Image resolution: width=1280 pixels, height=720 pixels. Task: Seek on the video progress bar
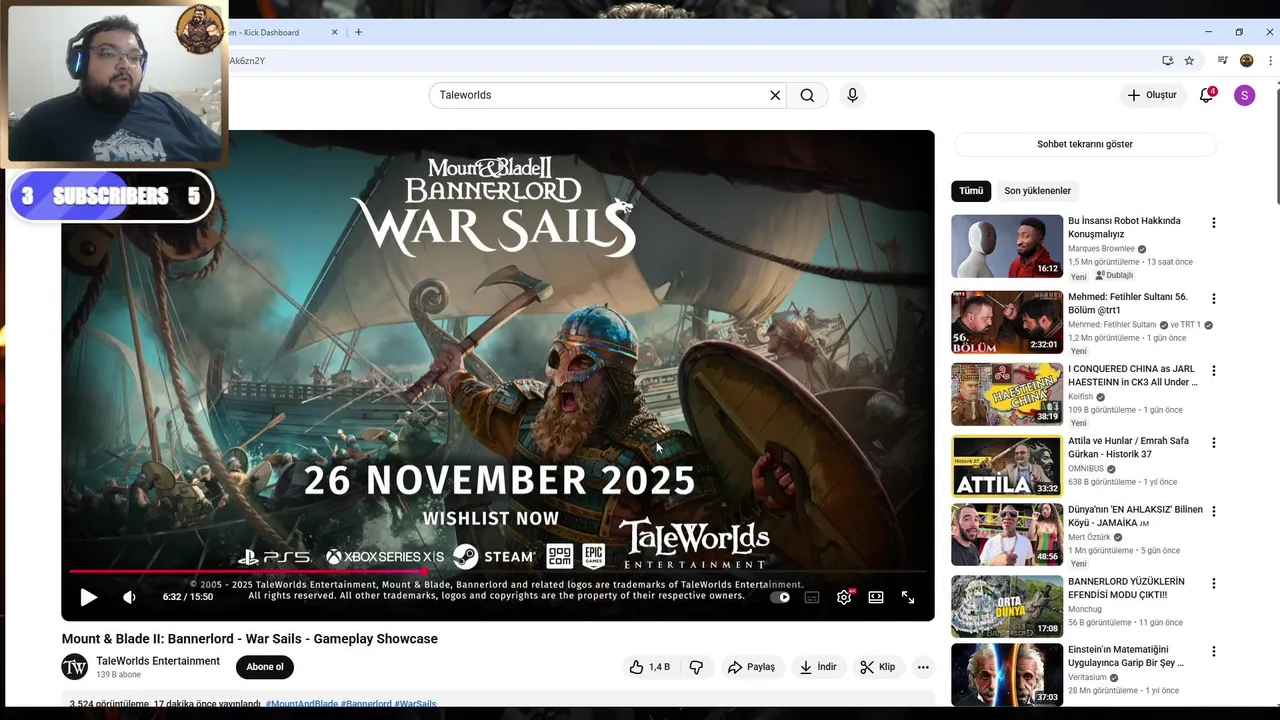[498, 572]
